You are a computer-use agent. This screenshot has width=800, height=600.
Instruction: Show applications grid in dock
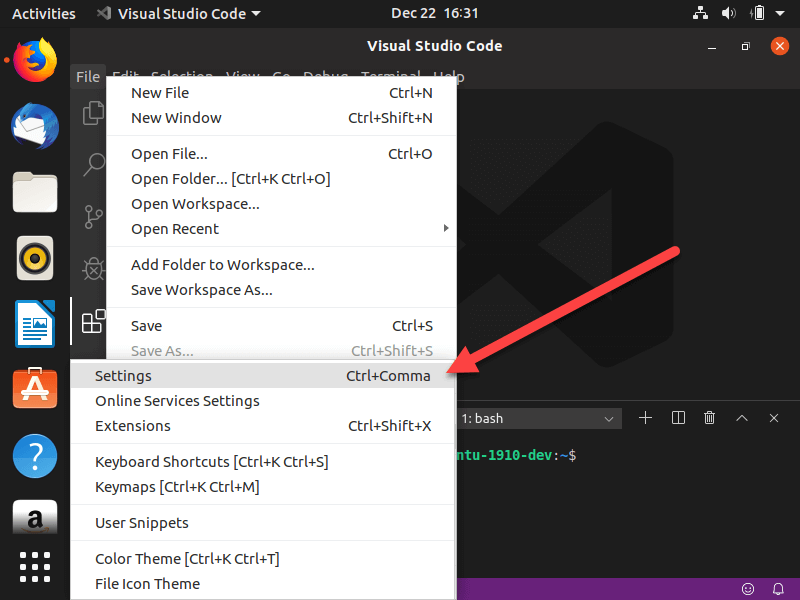point(35,567)
